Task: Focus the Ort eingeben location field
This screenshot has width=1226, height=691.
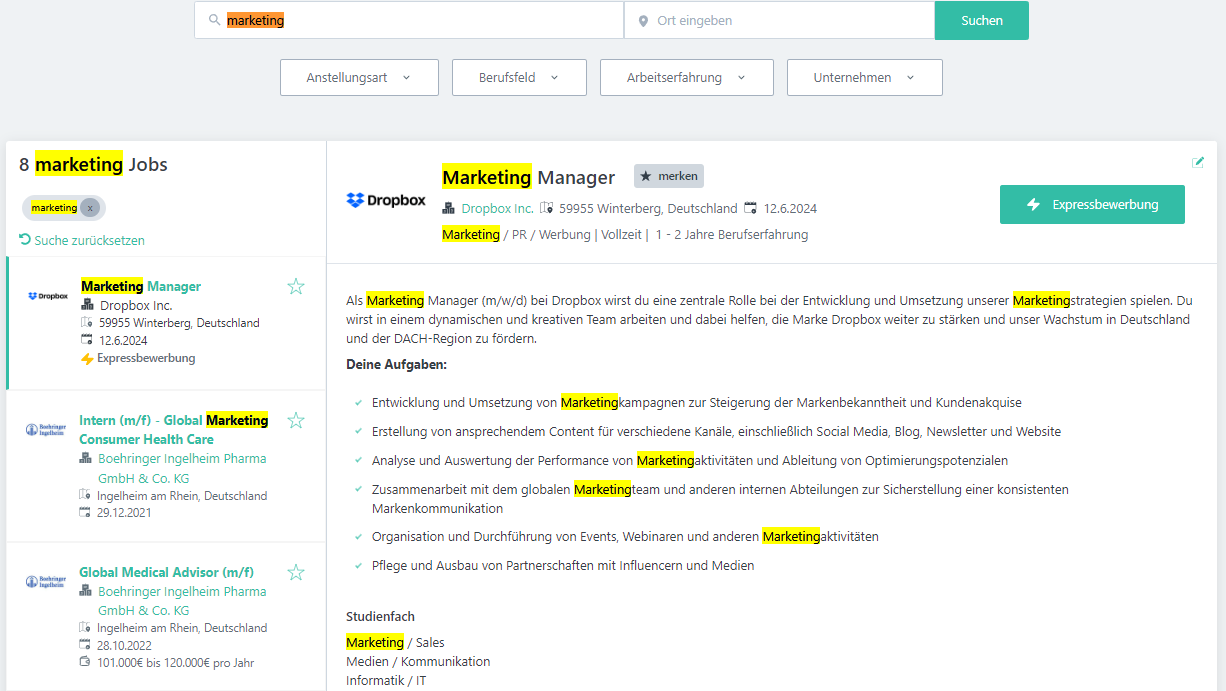Action: [779, 20]
